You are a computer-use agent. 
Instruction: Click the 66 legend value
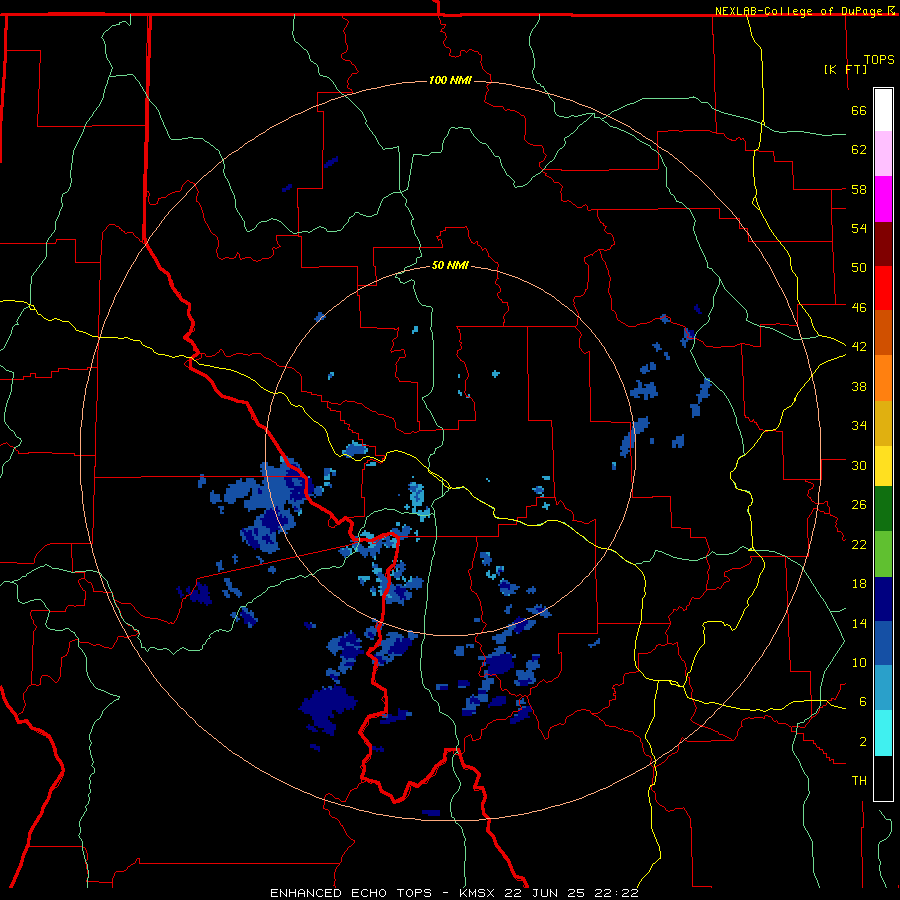[859, 110]
